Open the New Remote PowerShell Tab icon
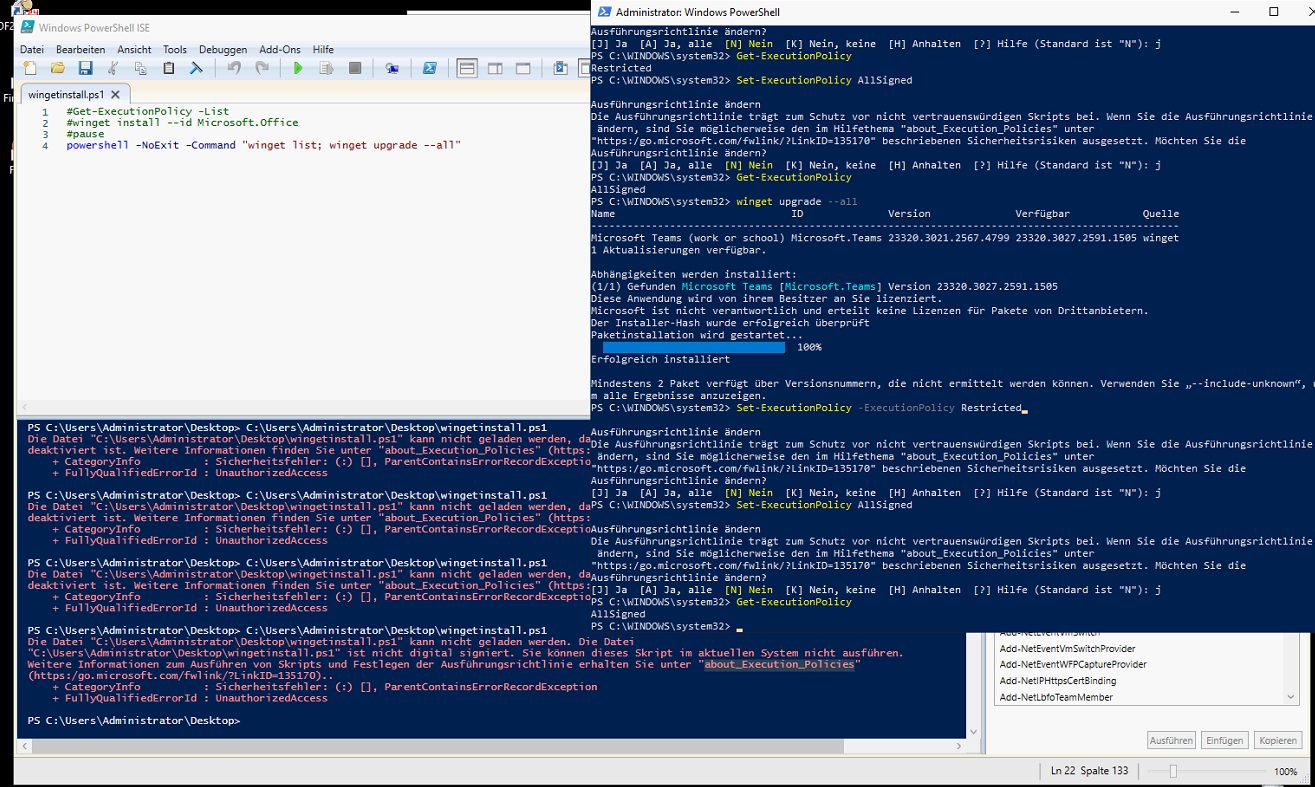1315x787 pixels. (392, 68)
